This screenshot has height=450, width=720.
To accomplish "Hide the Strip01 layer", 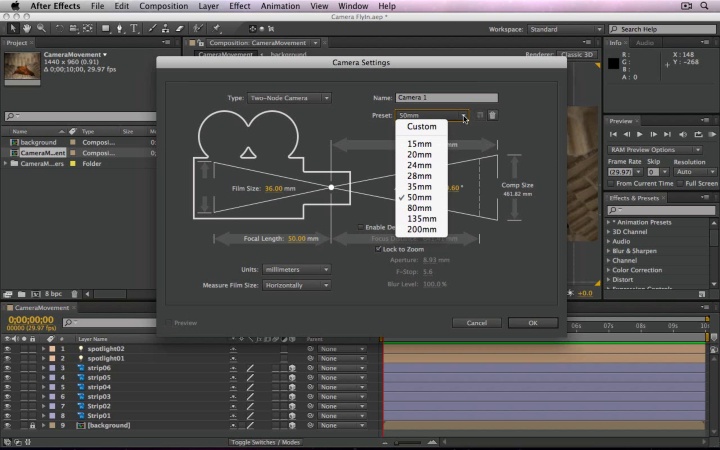I will [7, 416].
